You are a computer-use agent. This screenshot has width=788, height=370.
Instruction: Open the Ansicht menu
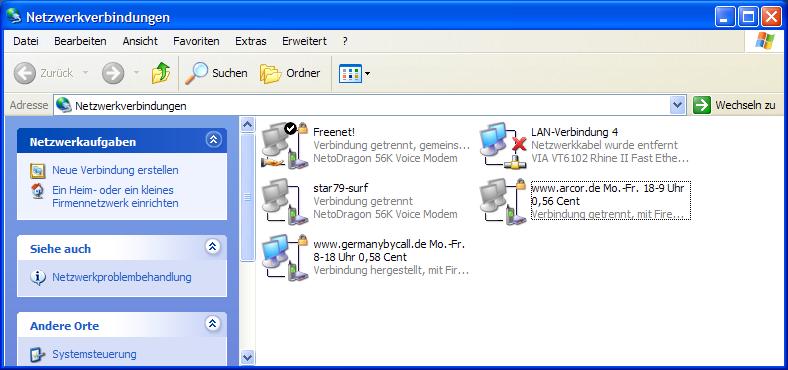(x=140, y=41)
